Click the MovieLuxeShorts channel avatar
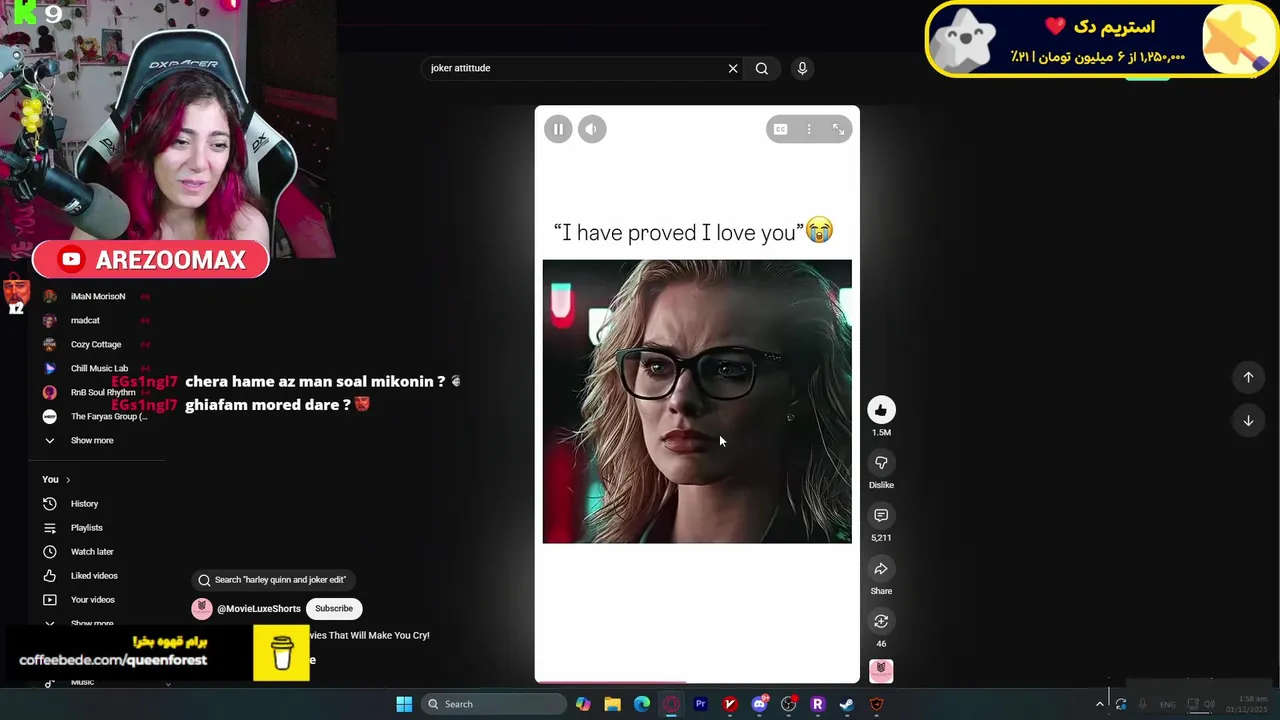Viewport: 1280px width, 720px height. click(202, 609)
